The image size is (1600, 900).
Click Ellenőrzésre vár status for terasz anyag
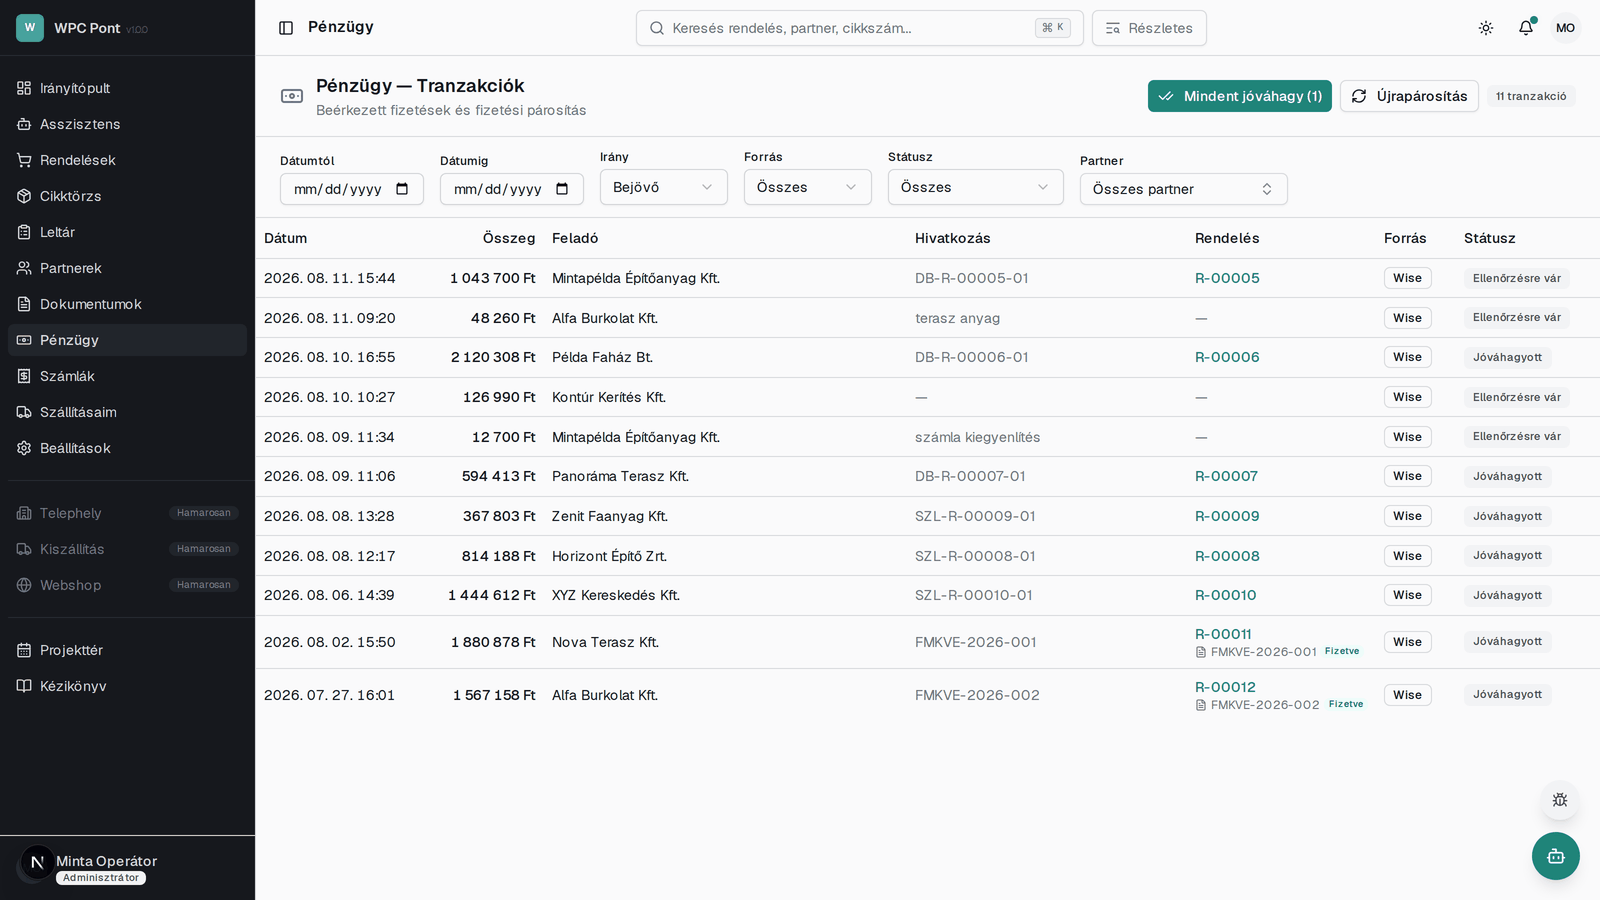click(1516, 317)
